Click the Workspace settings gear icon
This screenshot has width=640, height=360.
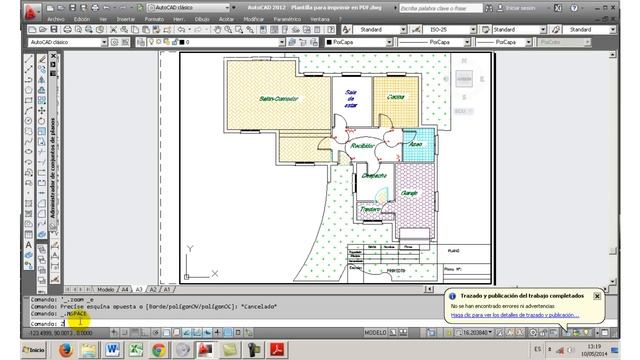115,42
